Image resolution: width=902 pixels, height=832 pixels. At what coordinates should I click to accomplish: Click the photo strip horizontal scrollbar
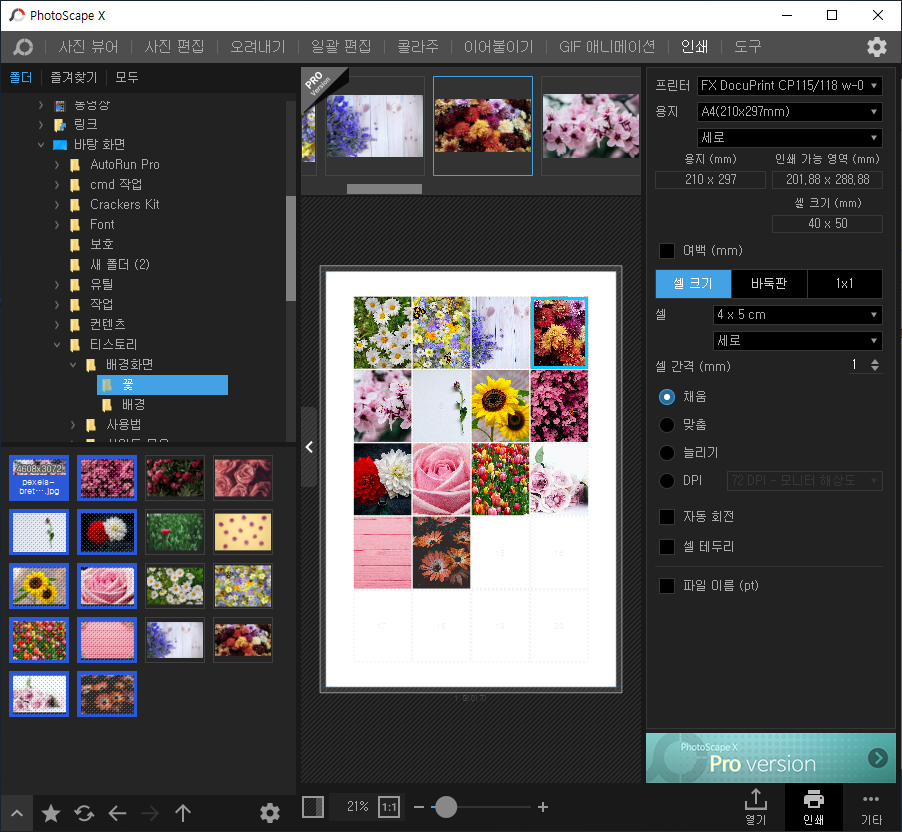pyautogui.click(x=384, y=189)
